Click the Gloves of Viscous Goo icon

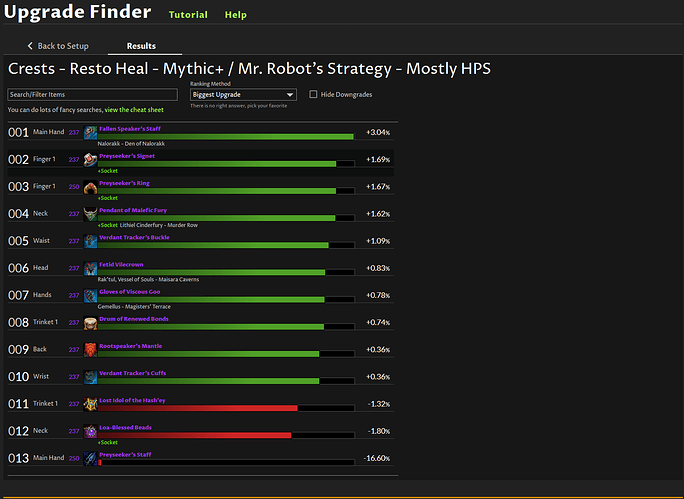tap(90, 295)
